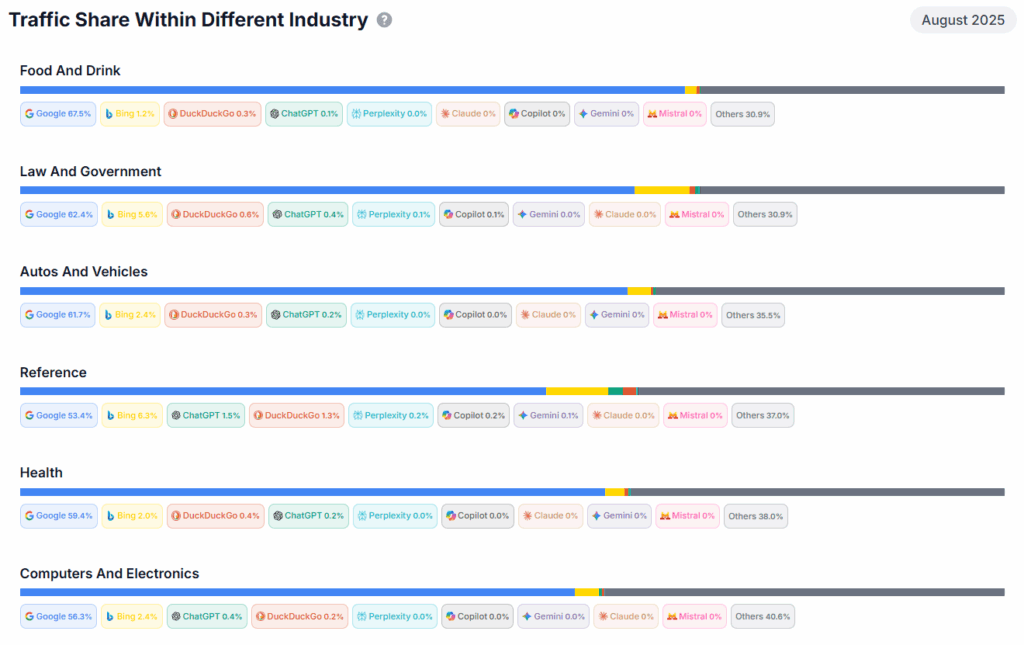
Task: Click the help question mark icon beside title
Action: [x=384, y=20]
